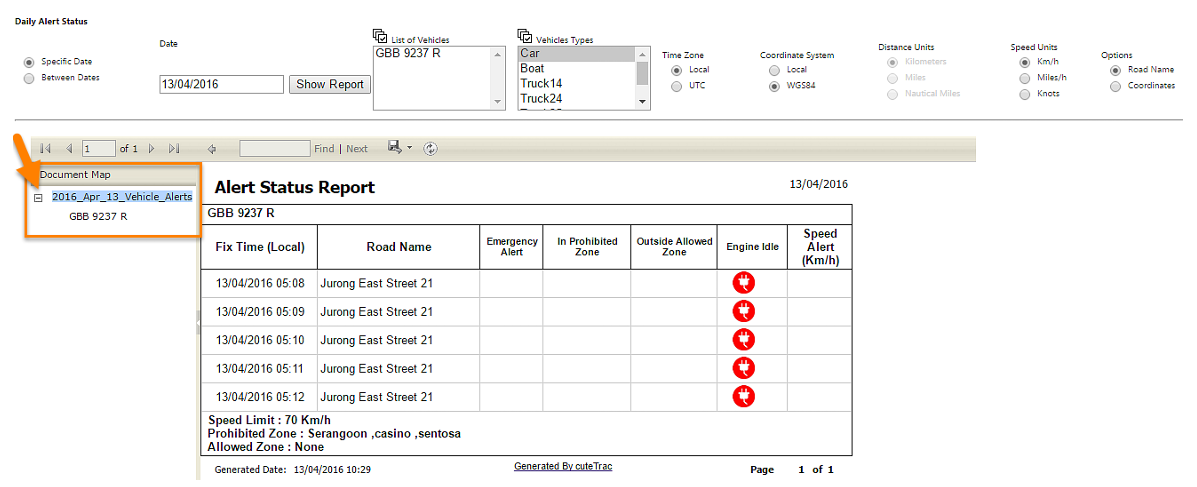Switch time zone to UTC
The width and height of the screenshot is (1197, 487).
[677, 86]
